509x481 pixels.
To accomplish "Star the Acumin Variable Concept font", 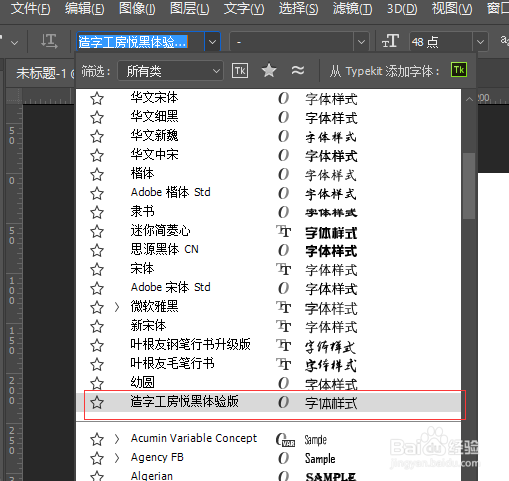I will [x=97, y=439].
